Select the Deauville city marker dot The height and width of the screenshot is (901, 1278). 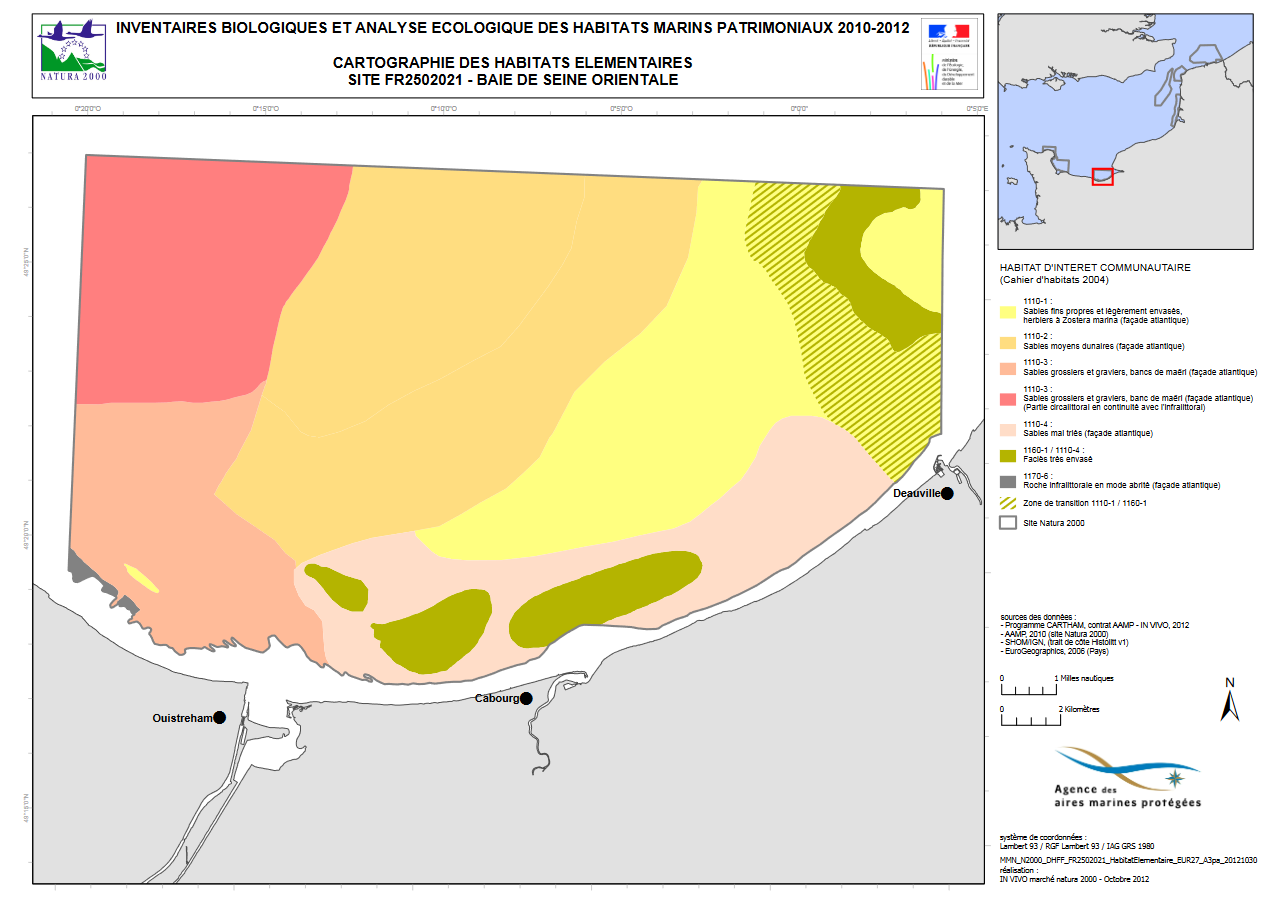point(946,494)
